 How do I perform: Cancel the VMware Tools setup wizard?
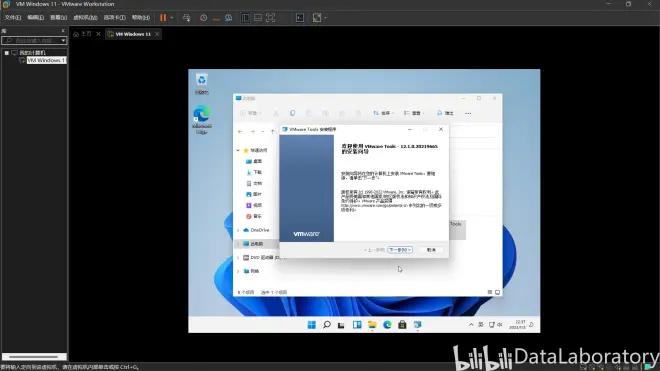tap(431, 250)
